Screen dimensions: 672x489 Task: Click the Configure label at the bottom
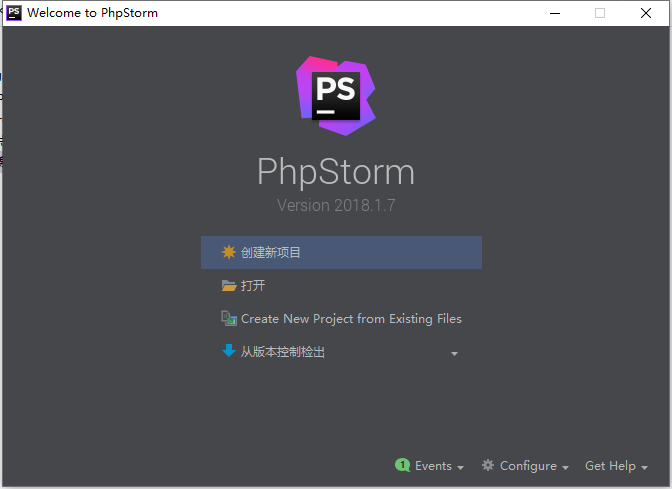pos(528,466)
